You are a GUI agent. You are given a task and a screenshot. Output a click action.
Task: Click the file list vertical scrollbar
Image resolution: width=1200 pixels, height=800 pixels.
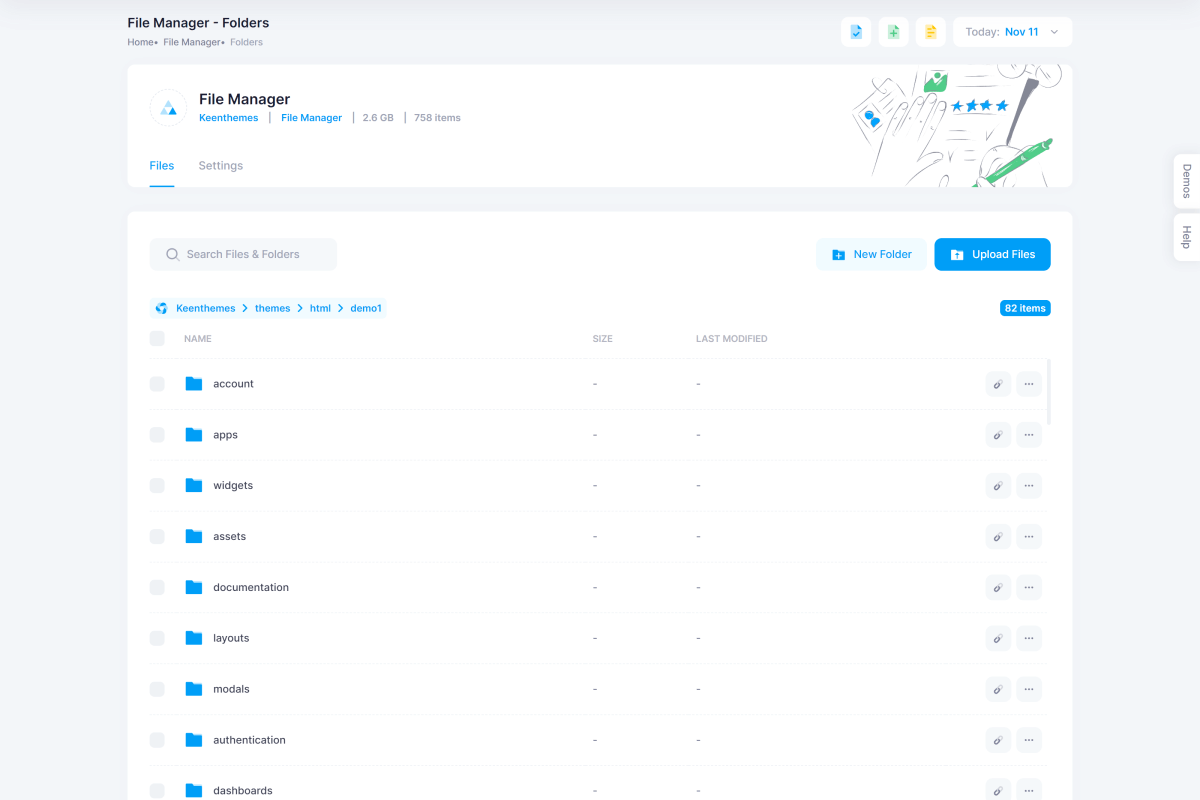[x=1048, y=392]
